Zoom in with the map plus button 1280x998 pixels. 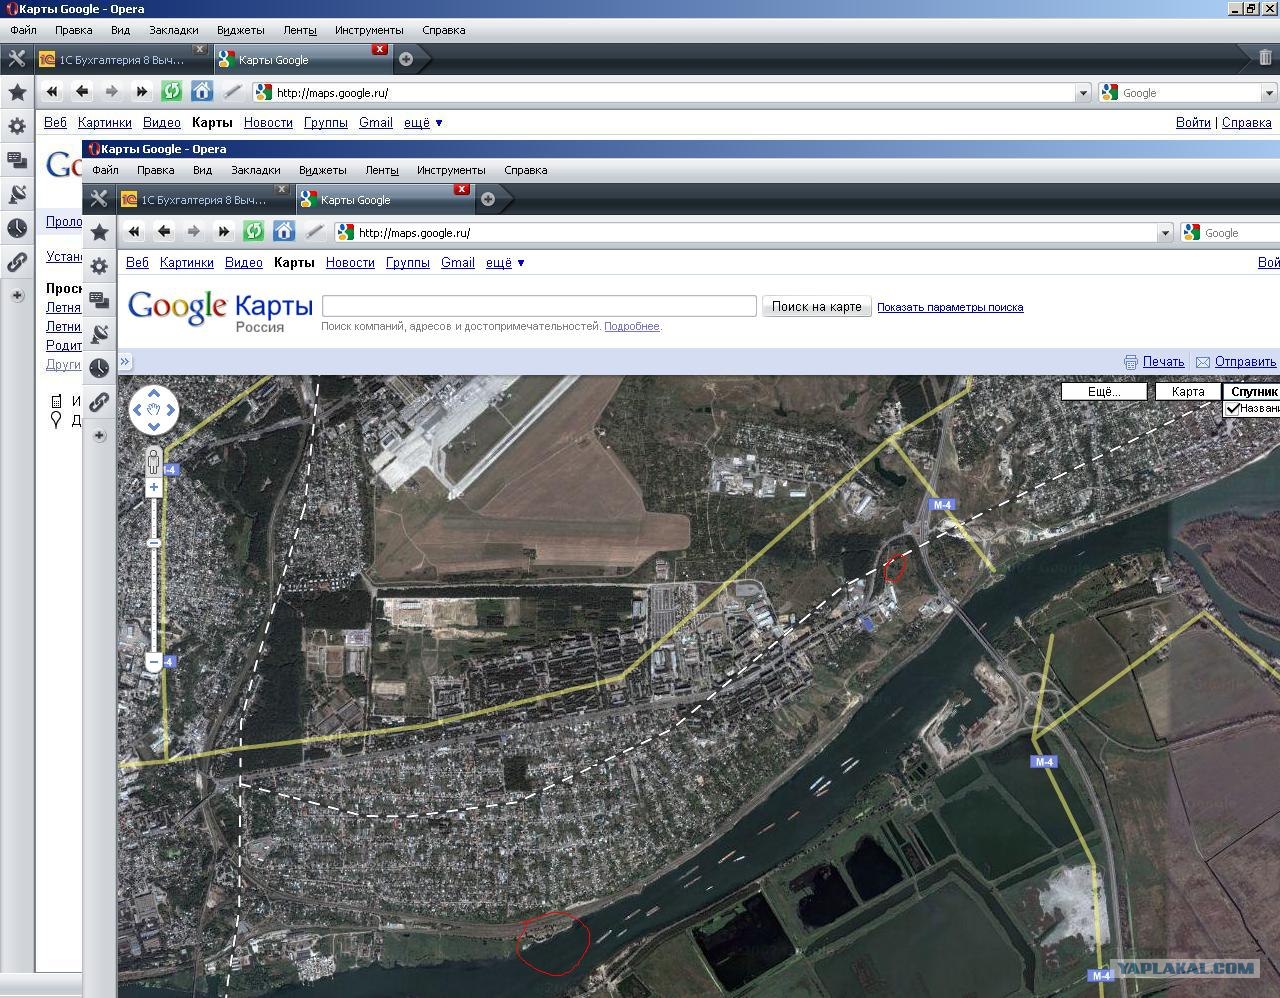tap(153, 488)
